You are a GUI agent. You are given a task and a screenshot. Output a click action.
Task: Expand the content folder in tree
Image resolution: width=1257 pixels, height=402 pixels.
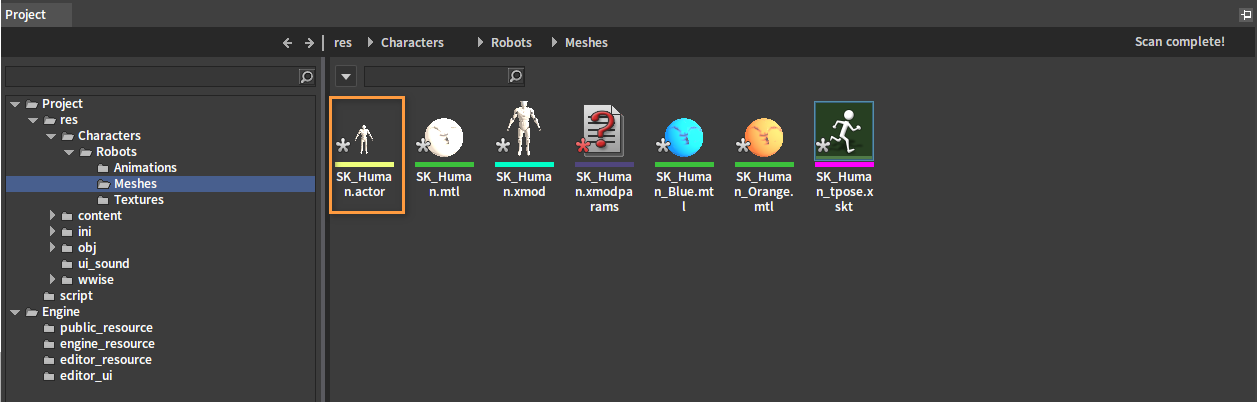pyautogui.click(x=53, y=216)
